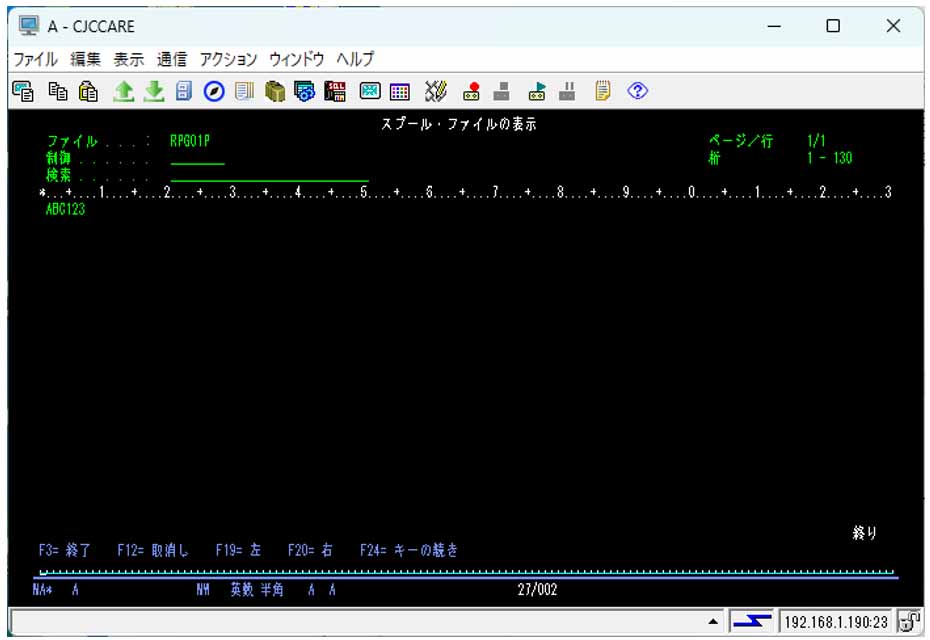This screenshot has width=930, height=640.
Task: Click the Copy icon in toolbar
Action: [x=58, y=92]
